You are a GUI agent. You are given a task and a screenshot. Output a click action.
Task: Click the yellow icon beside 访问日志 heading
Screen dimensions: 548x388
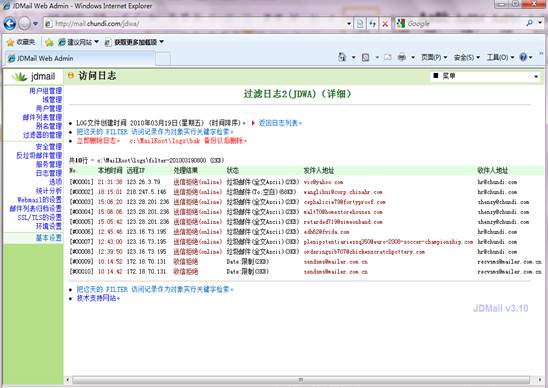pyautogui.click(x=71, y=75)
